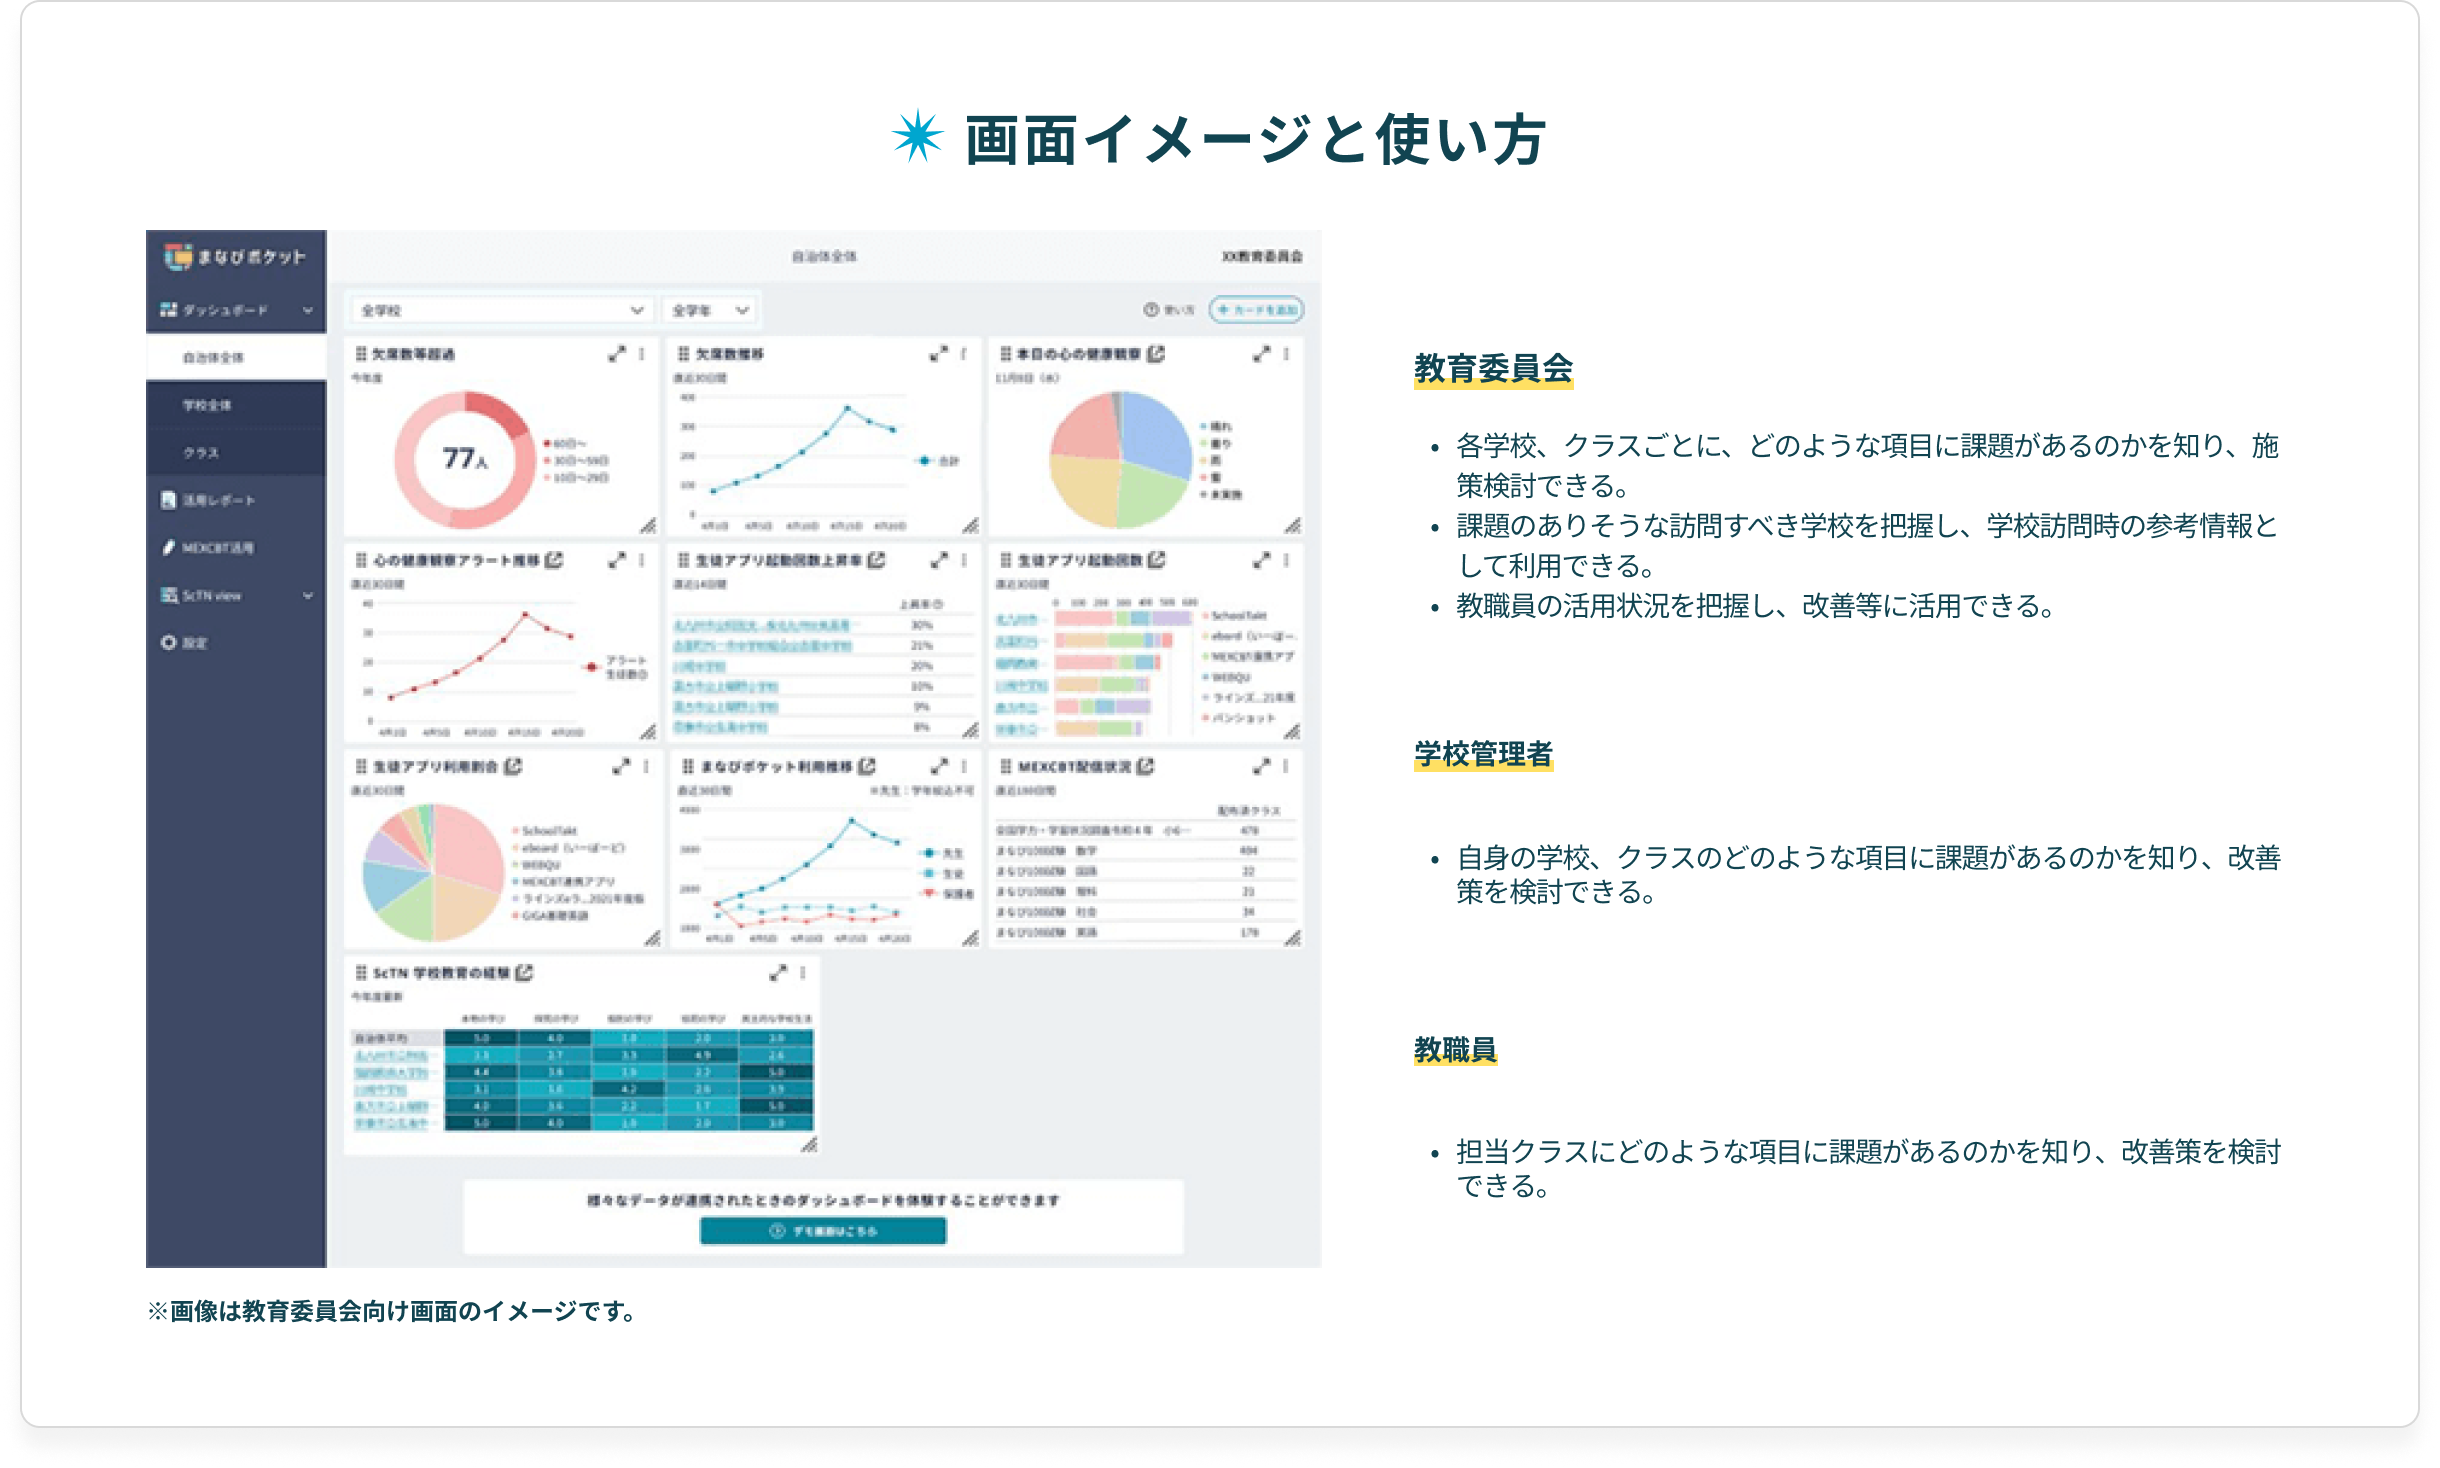Open the ScTN 学校教育の経験 card kebab menu

(803, 972)
